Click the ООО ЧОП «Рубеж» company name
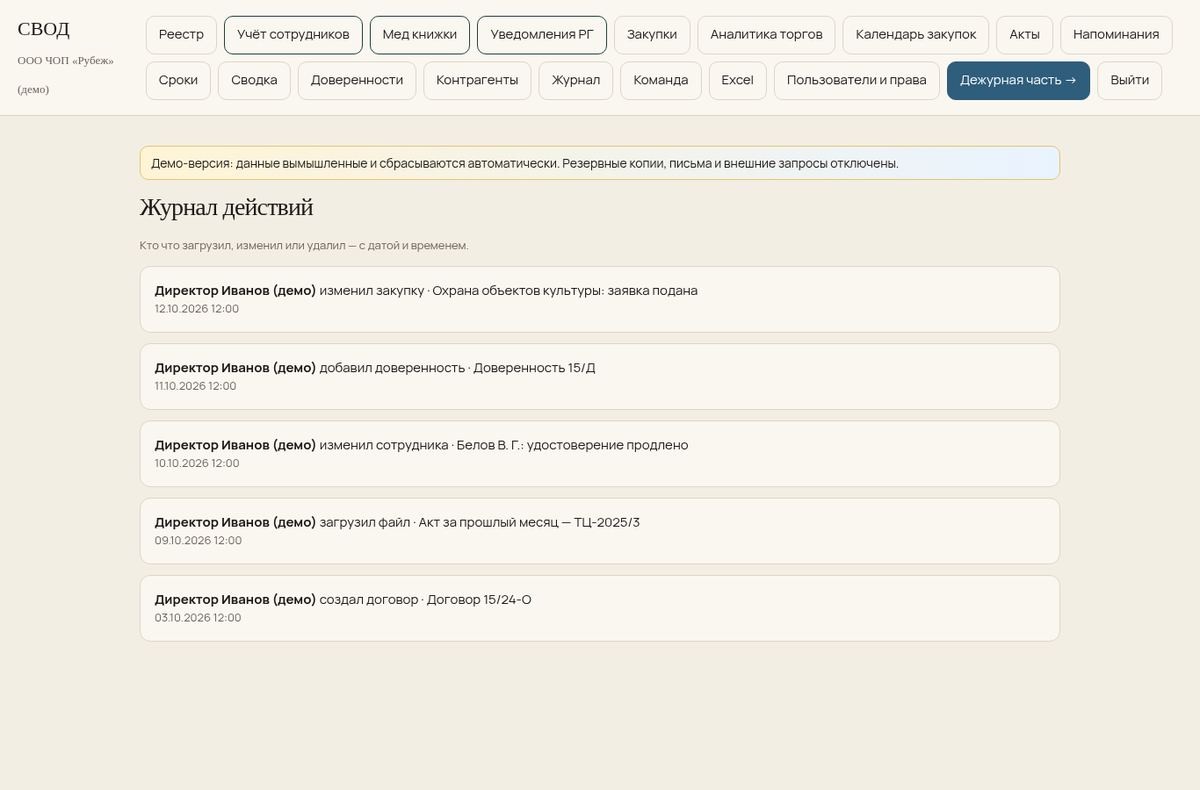Image resolution: width=1200 pixels, height=790 pixels. pyautogui.click(x=66, y=60)
